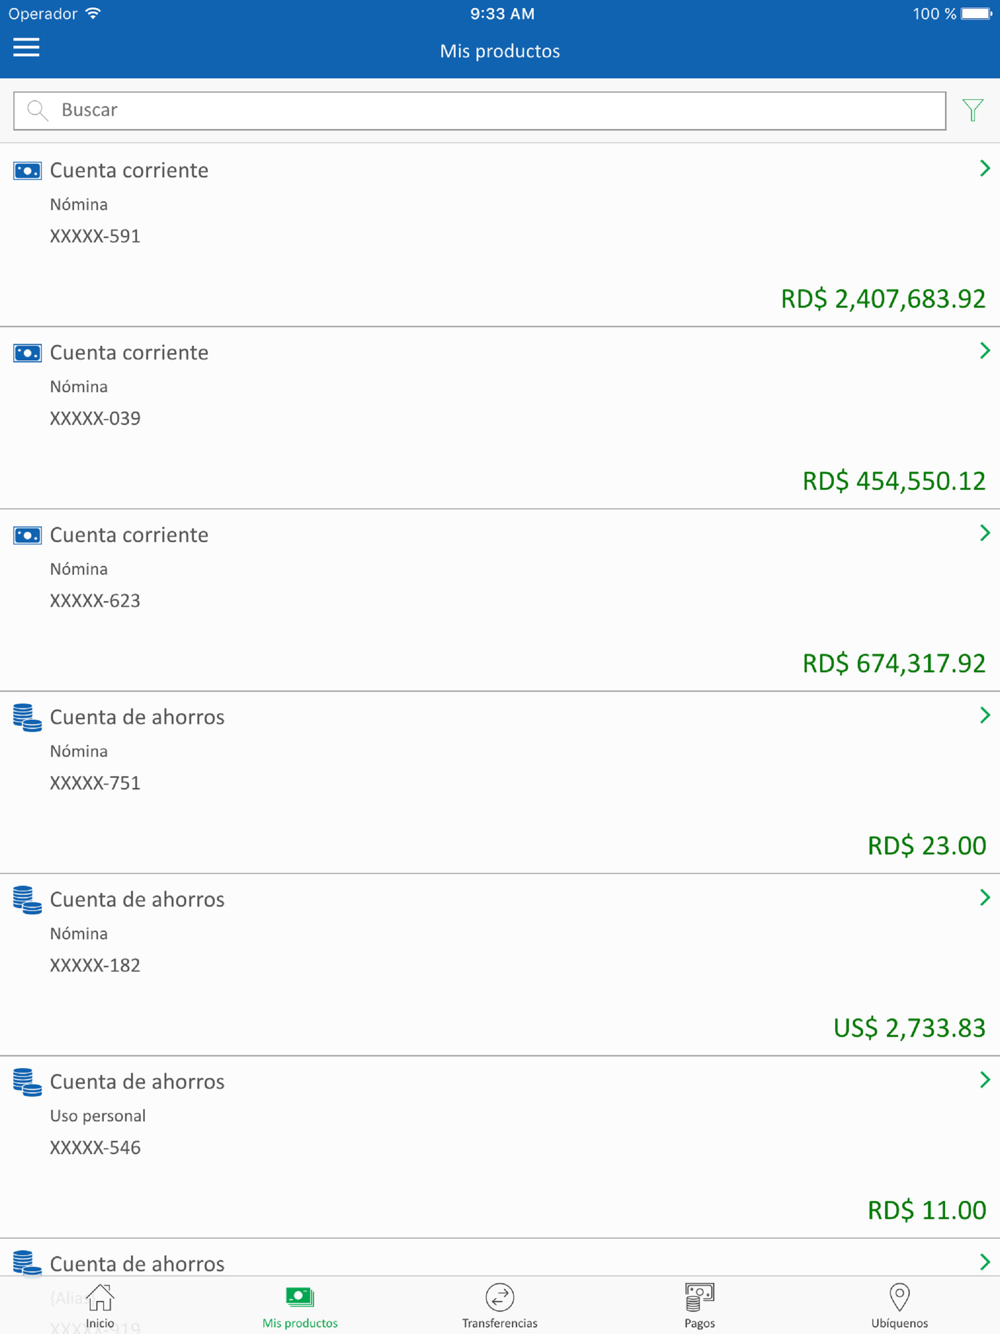Select the Mis productos tab
The height and width of the screenshot is (1334, 1000).
[300, 1305]
